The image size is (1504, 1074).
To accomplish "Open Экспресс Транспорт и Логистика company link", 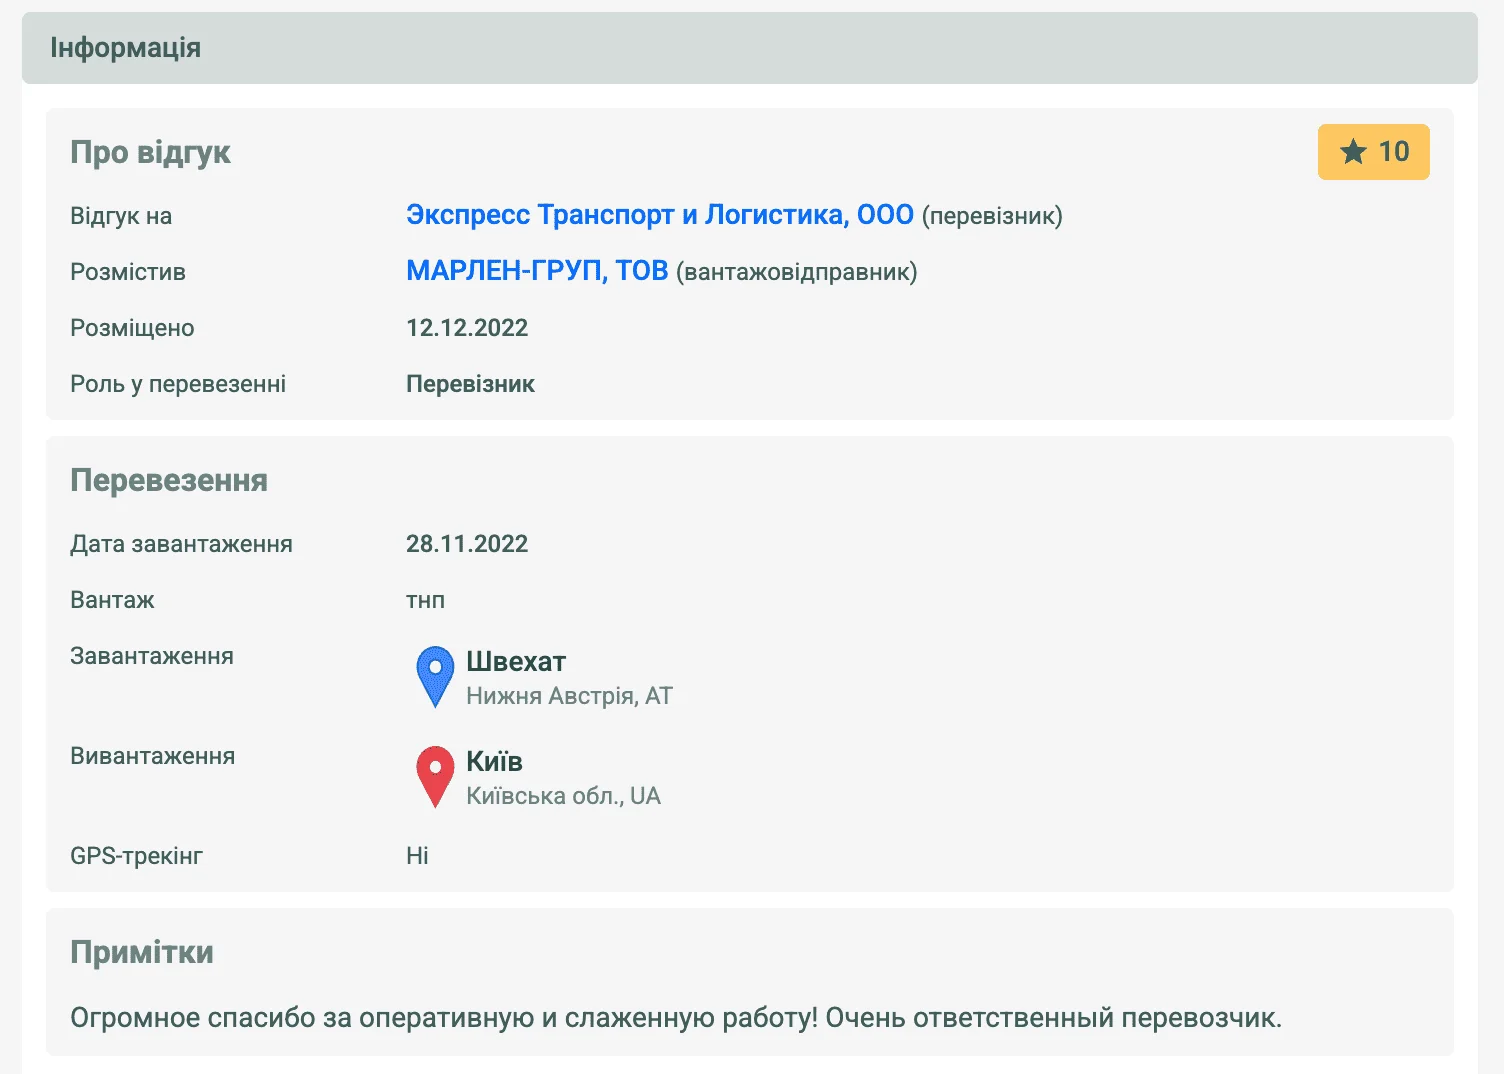I will tap(659, 215).
